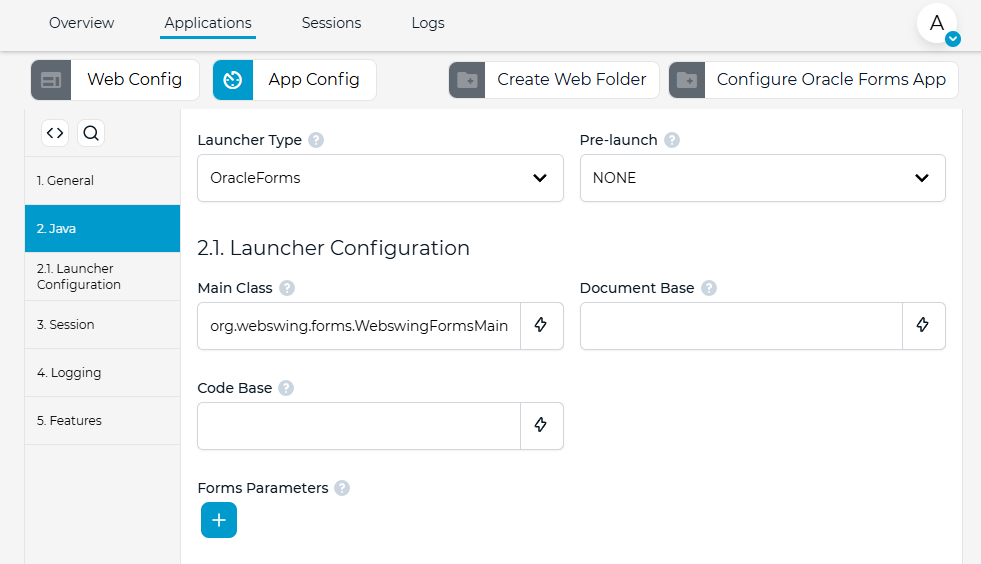Add a new Forms Parameter
This screenshot has height=564, width=981.
(219, 520)
